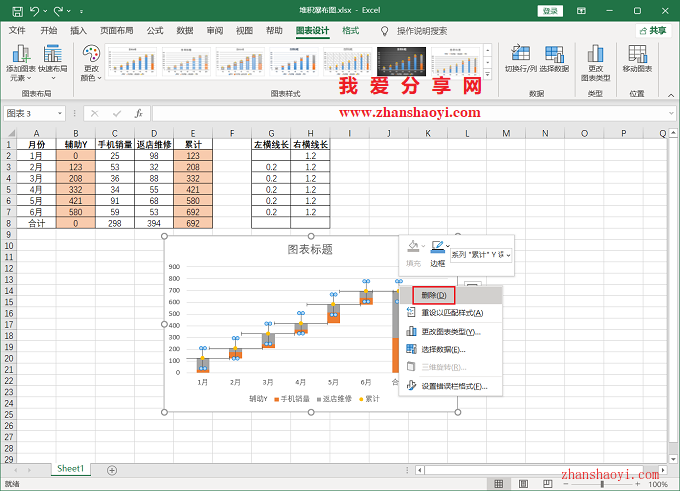Viewport: 680px width, 491px height.
Task: Click Insert Function fx icon
Action: coord(138,114)
